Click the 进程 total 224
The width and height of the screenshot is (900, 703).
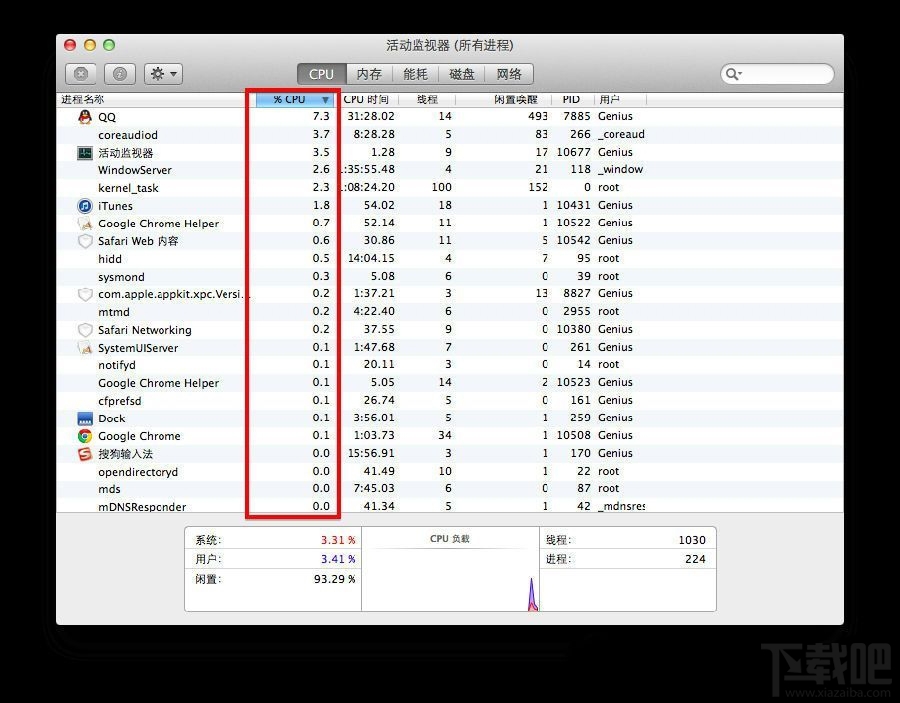(x=695, y=559)
